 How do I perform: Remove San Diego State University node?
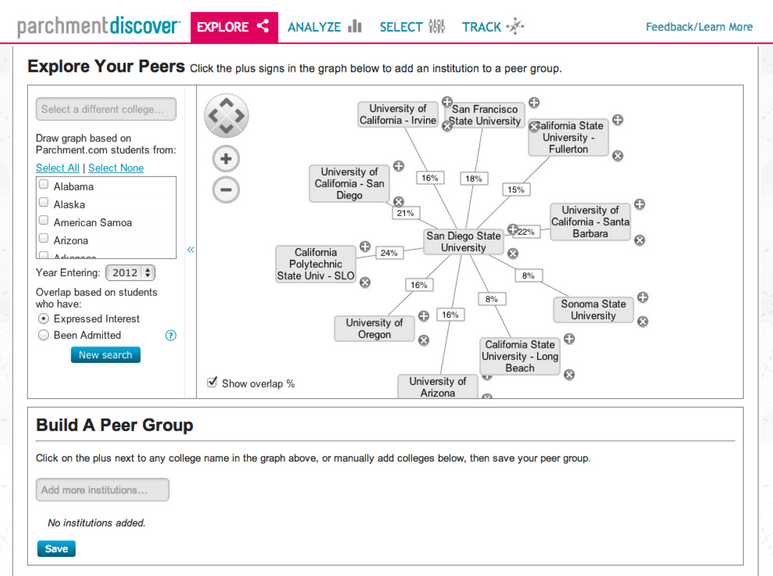(x=513, y=253)
